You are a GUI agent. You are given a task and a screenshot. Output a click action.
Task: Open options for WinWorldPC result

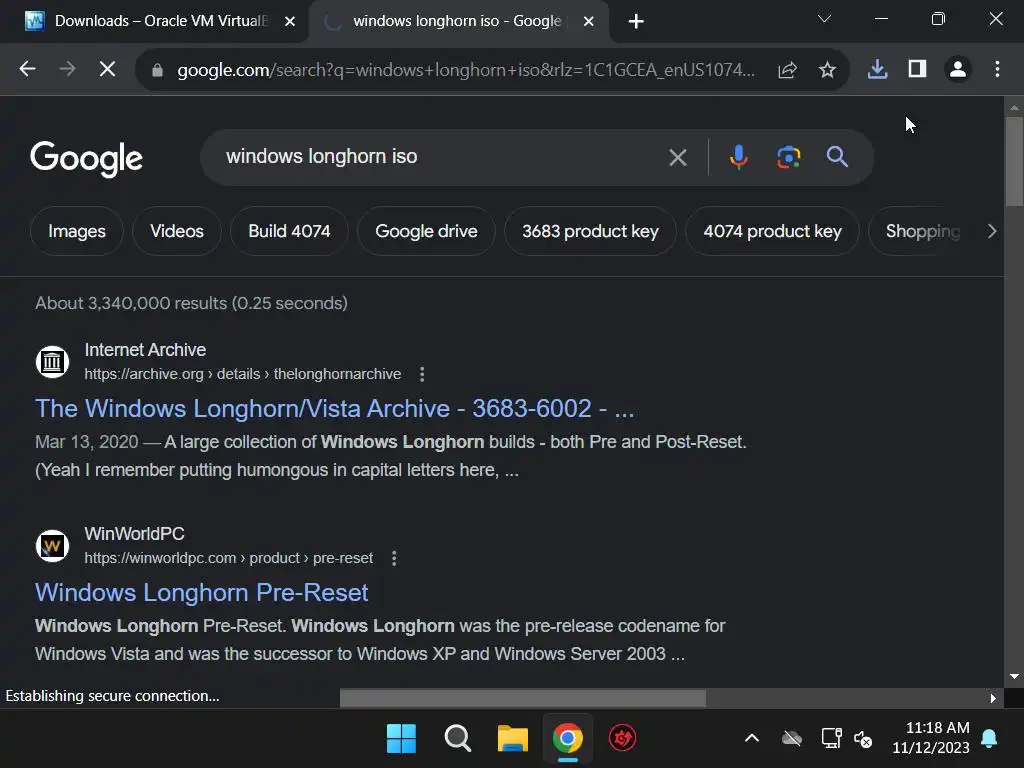(x=394, y=558)
